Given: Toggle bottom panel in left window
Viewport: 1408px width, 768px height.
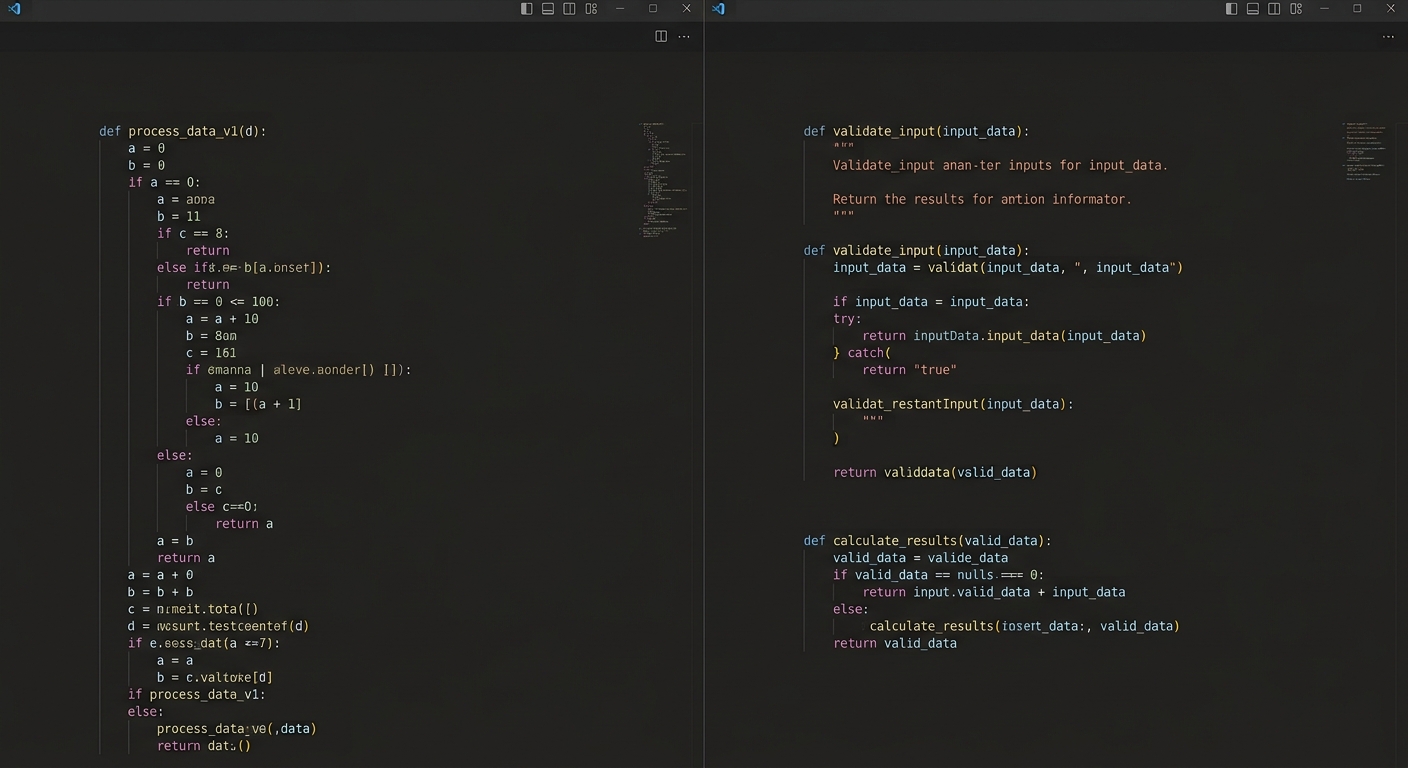Looking at the screenshot, I should point(548,8).
